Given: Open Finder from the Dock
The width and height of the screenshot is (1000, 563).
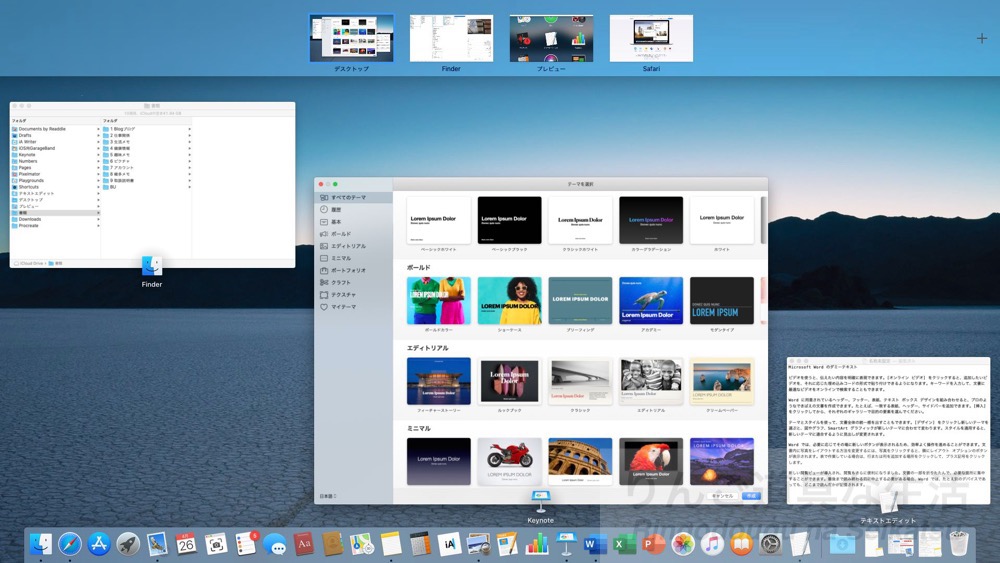Looking at the screenshot, I should click(41, 544).
